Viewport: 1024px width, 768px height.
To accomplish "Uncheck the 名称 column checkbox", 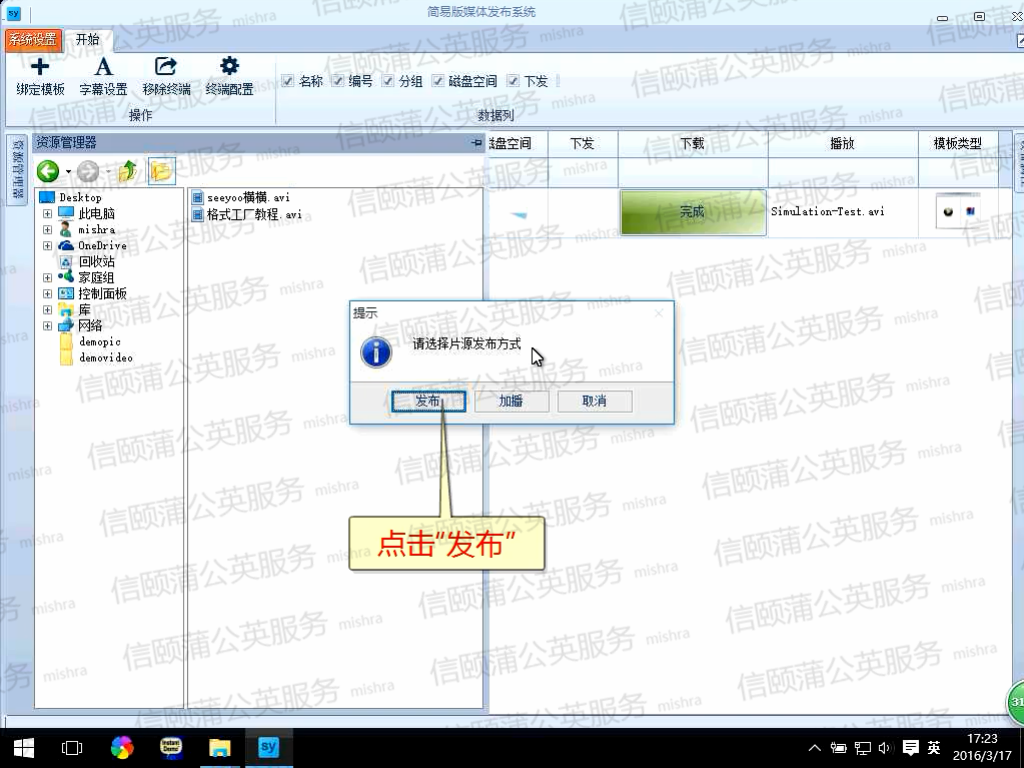I will [x=288, y=81].
